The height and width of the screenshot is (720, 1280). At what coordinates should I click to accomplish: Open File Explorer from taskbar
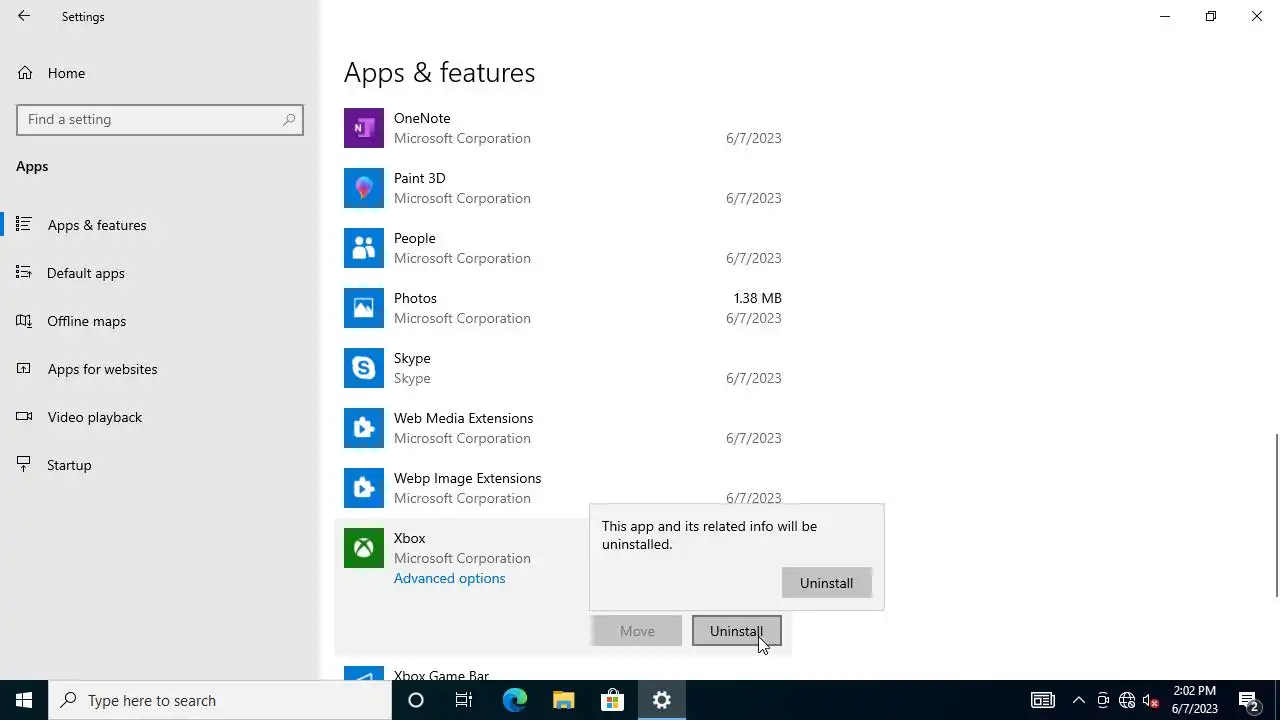pos(563,700)
